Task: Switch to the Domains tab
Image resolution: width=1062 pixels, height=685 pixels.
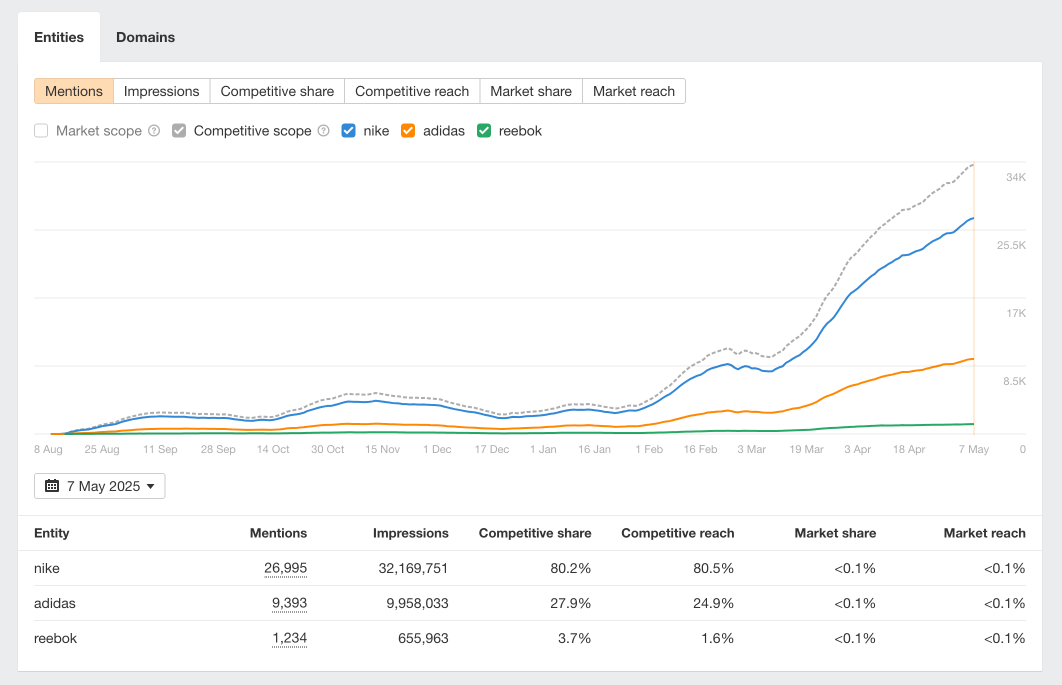Action: (146, 37)
